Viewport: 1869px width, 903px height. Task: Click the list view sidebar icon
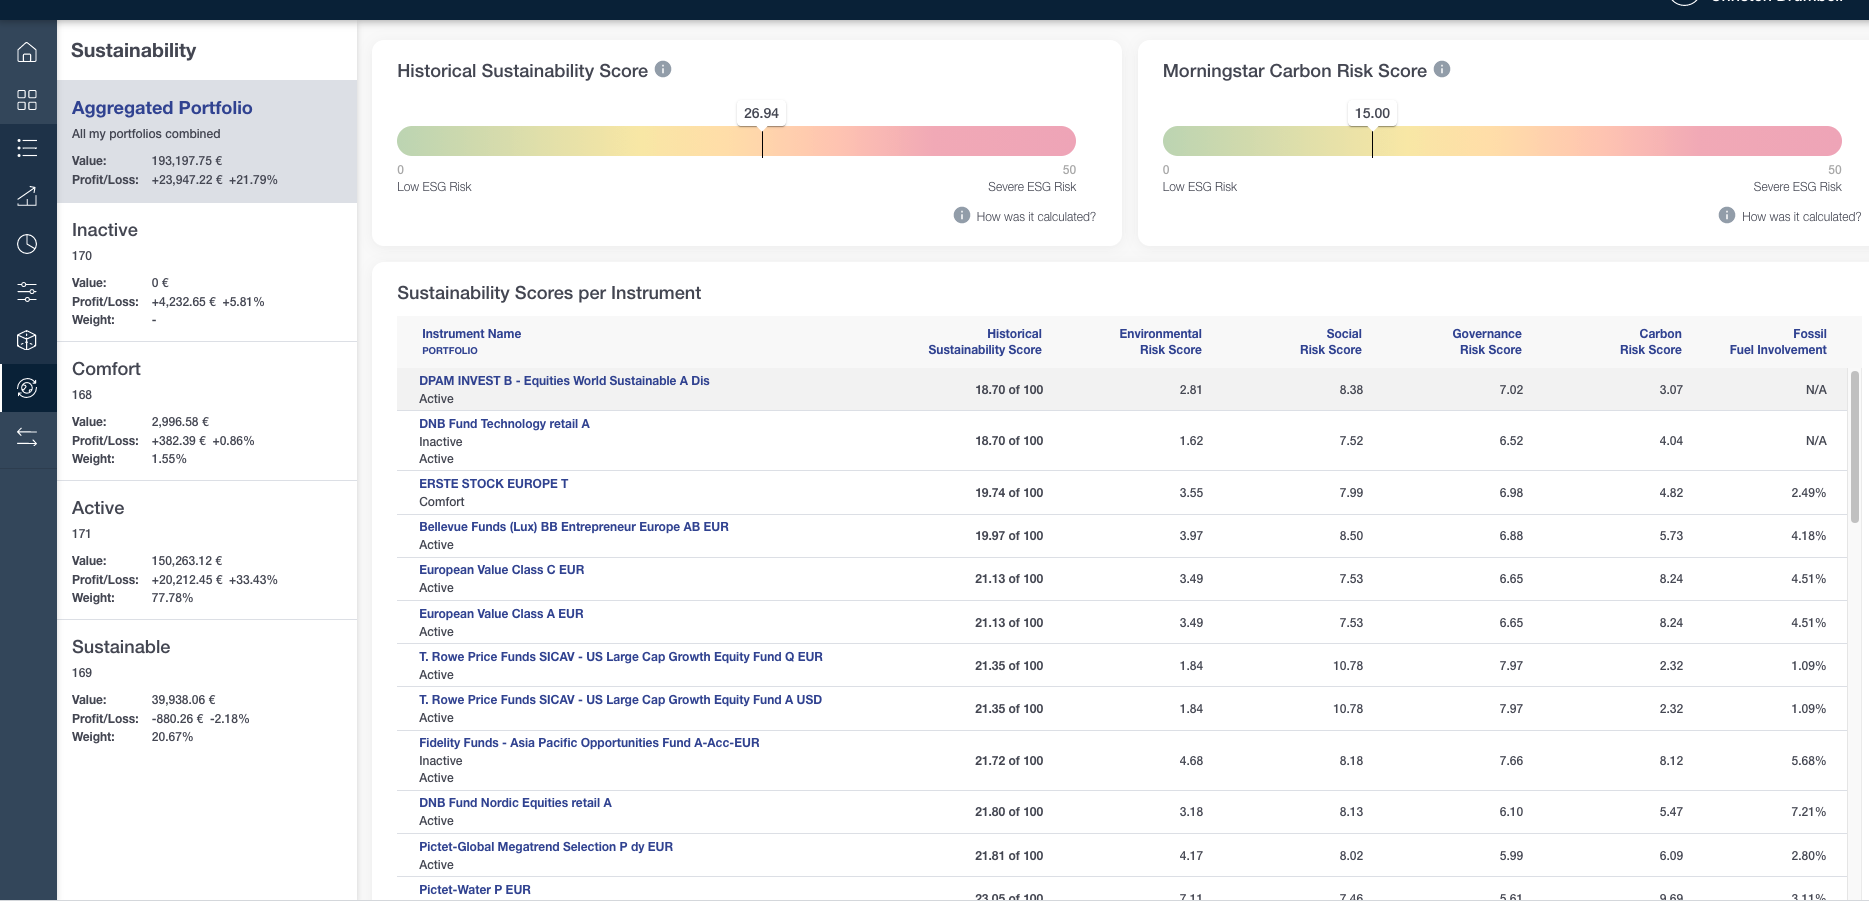(27, 148)
